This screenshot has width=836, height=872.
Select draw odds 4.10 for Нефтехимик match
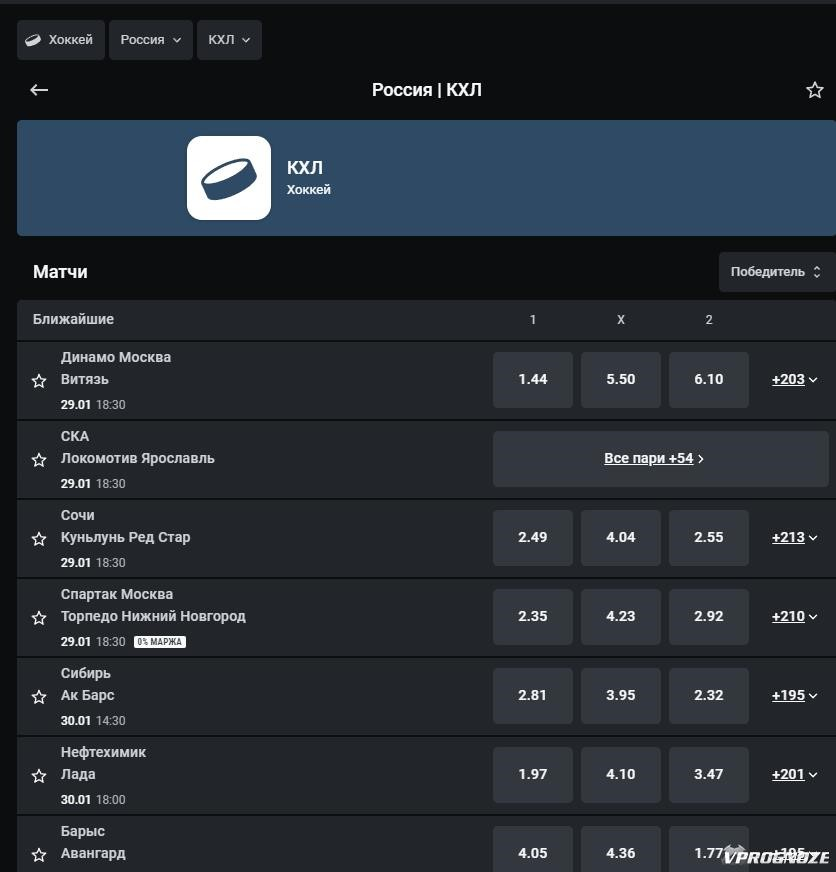621,775
